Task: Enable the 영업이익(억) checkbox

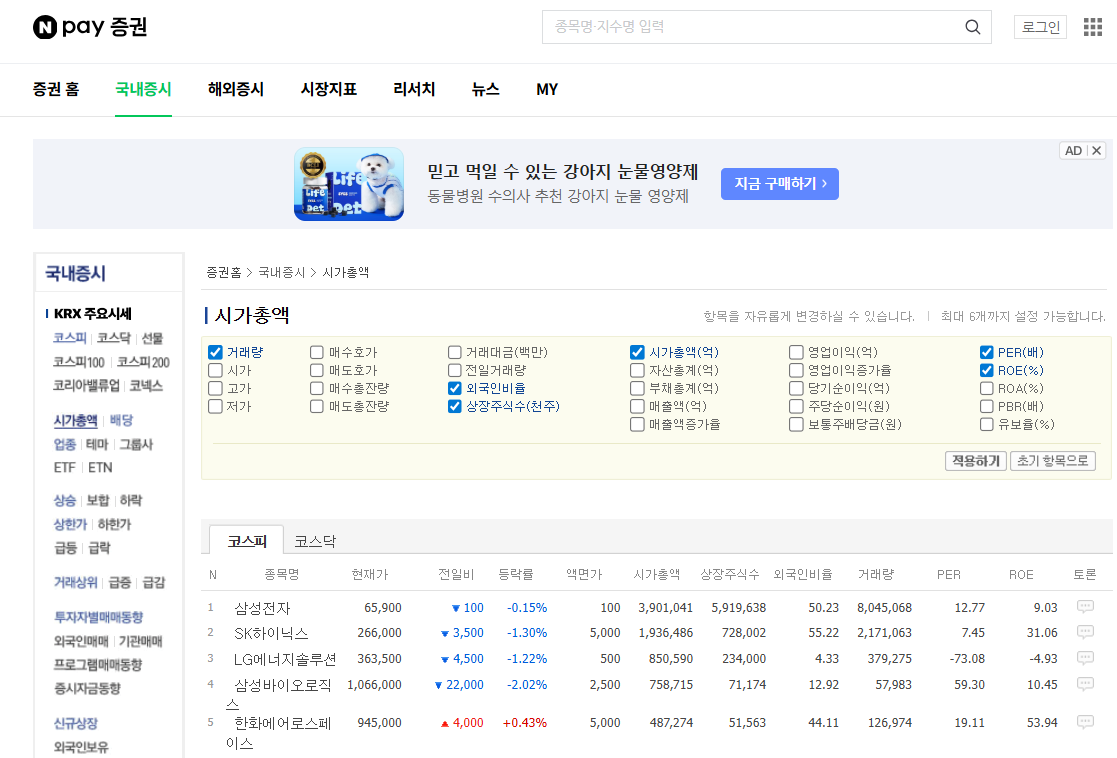Action: (x=796, y=352)
